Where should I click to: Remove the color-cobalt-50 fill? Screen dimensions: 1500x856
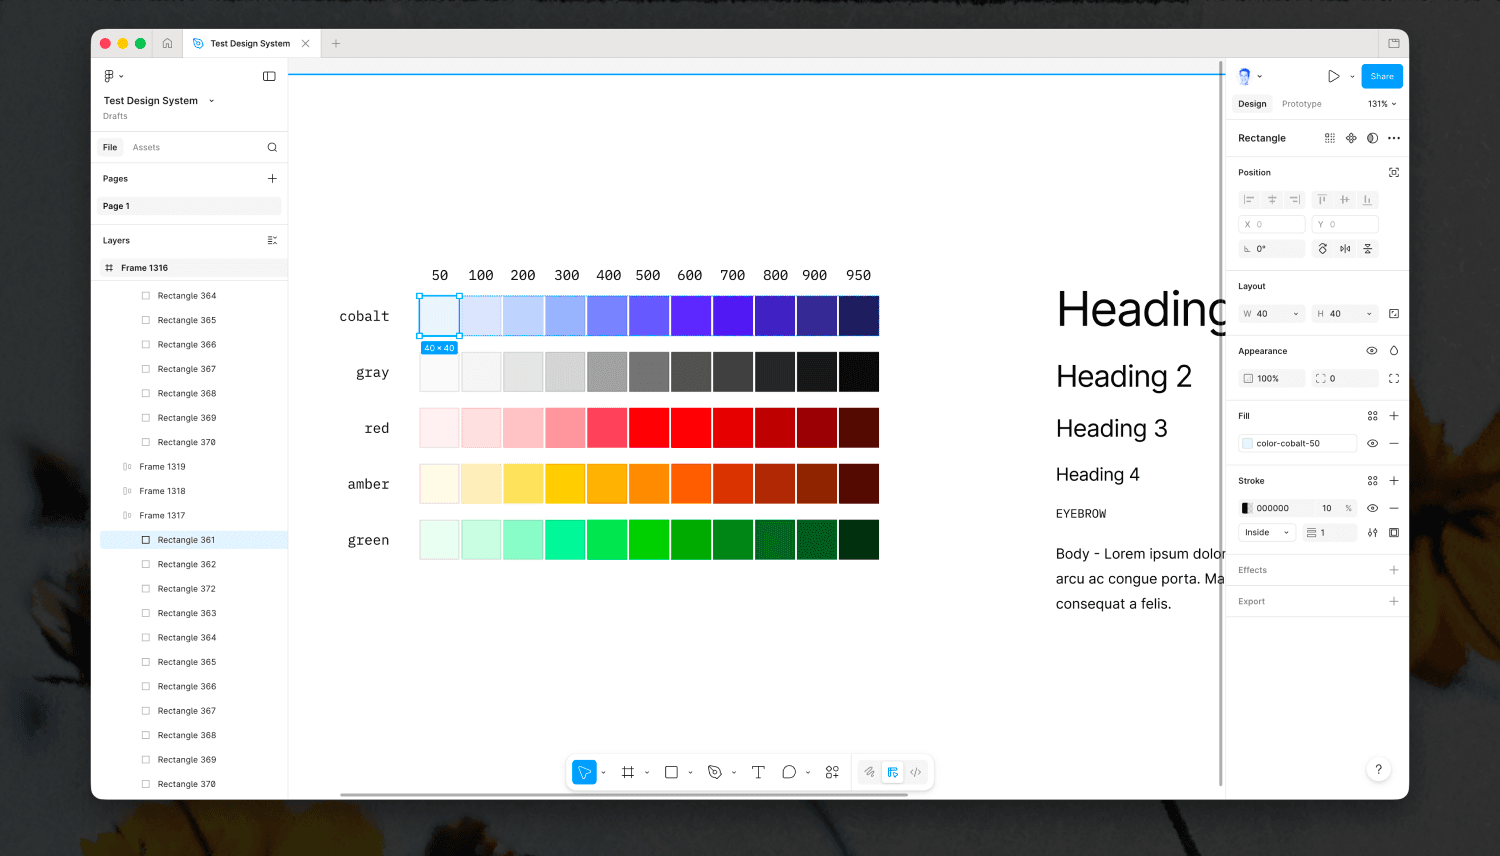pyautogui.click(x=1394, y=443)
